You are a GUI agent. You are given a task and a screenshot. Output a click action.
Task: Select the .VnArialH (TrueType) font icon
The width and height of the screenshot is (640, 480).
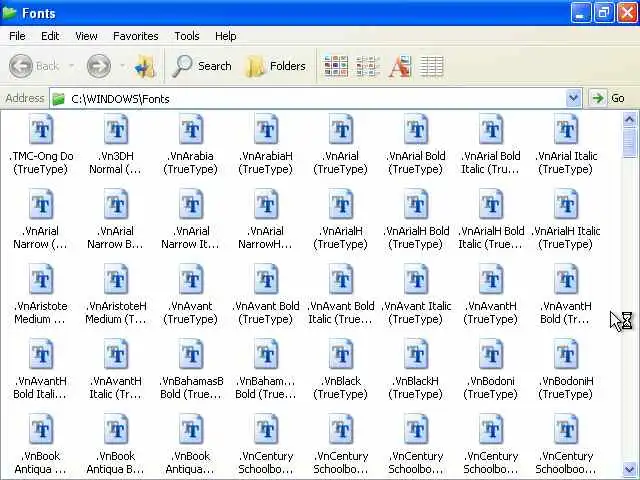[x=341, y=204]
